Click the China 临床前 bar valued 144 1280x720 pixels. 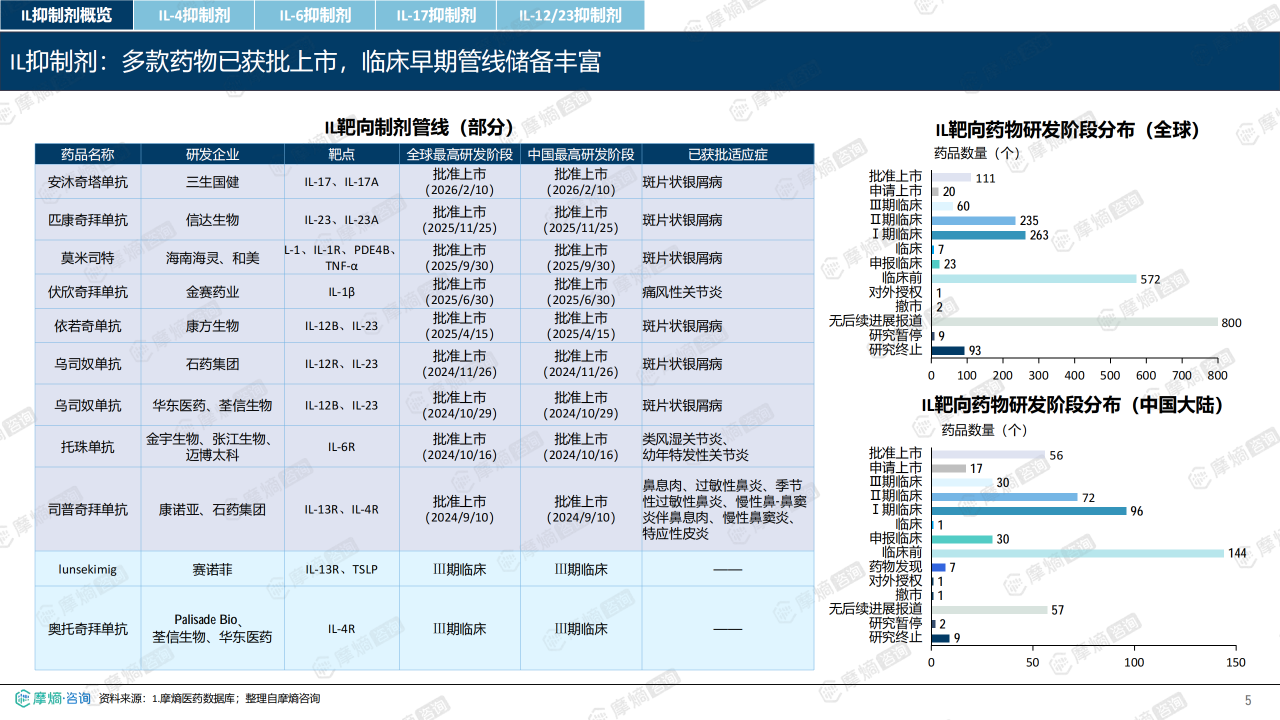point(1078,553)
